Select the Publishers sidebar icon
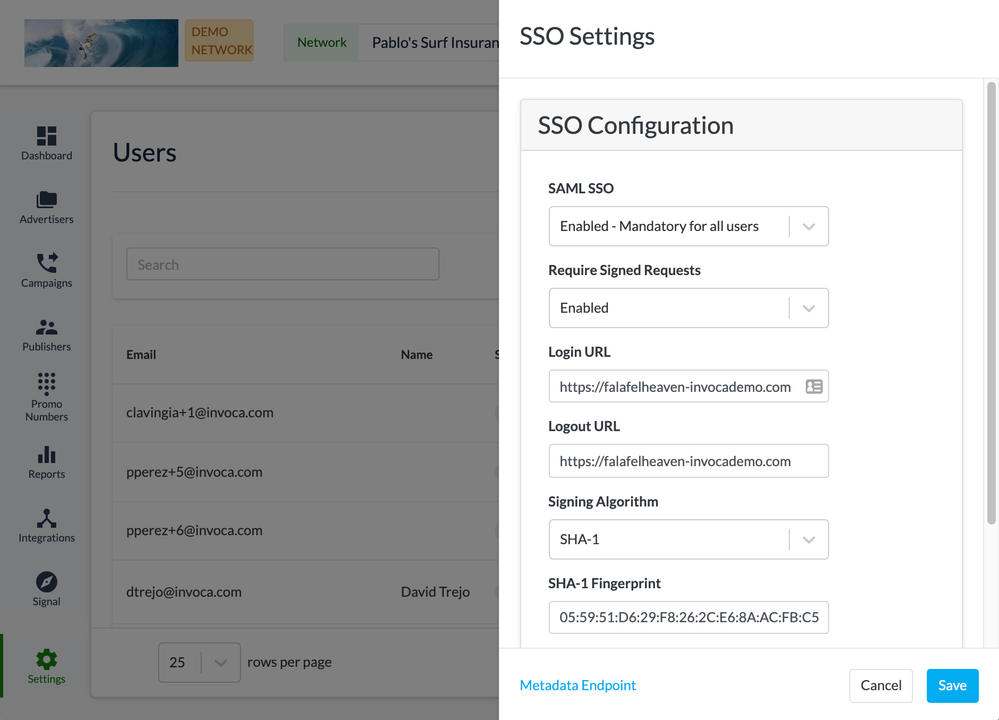The width and height of the screenshot is (999, 720). (46, 328)
